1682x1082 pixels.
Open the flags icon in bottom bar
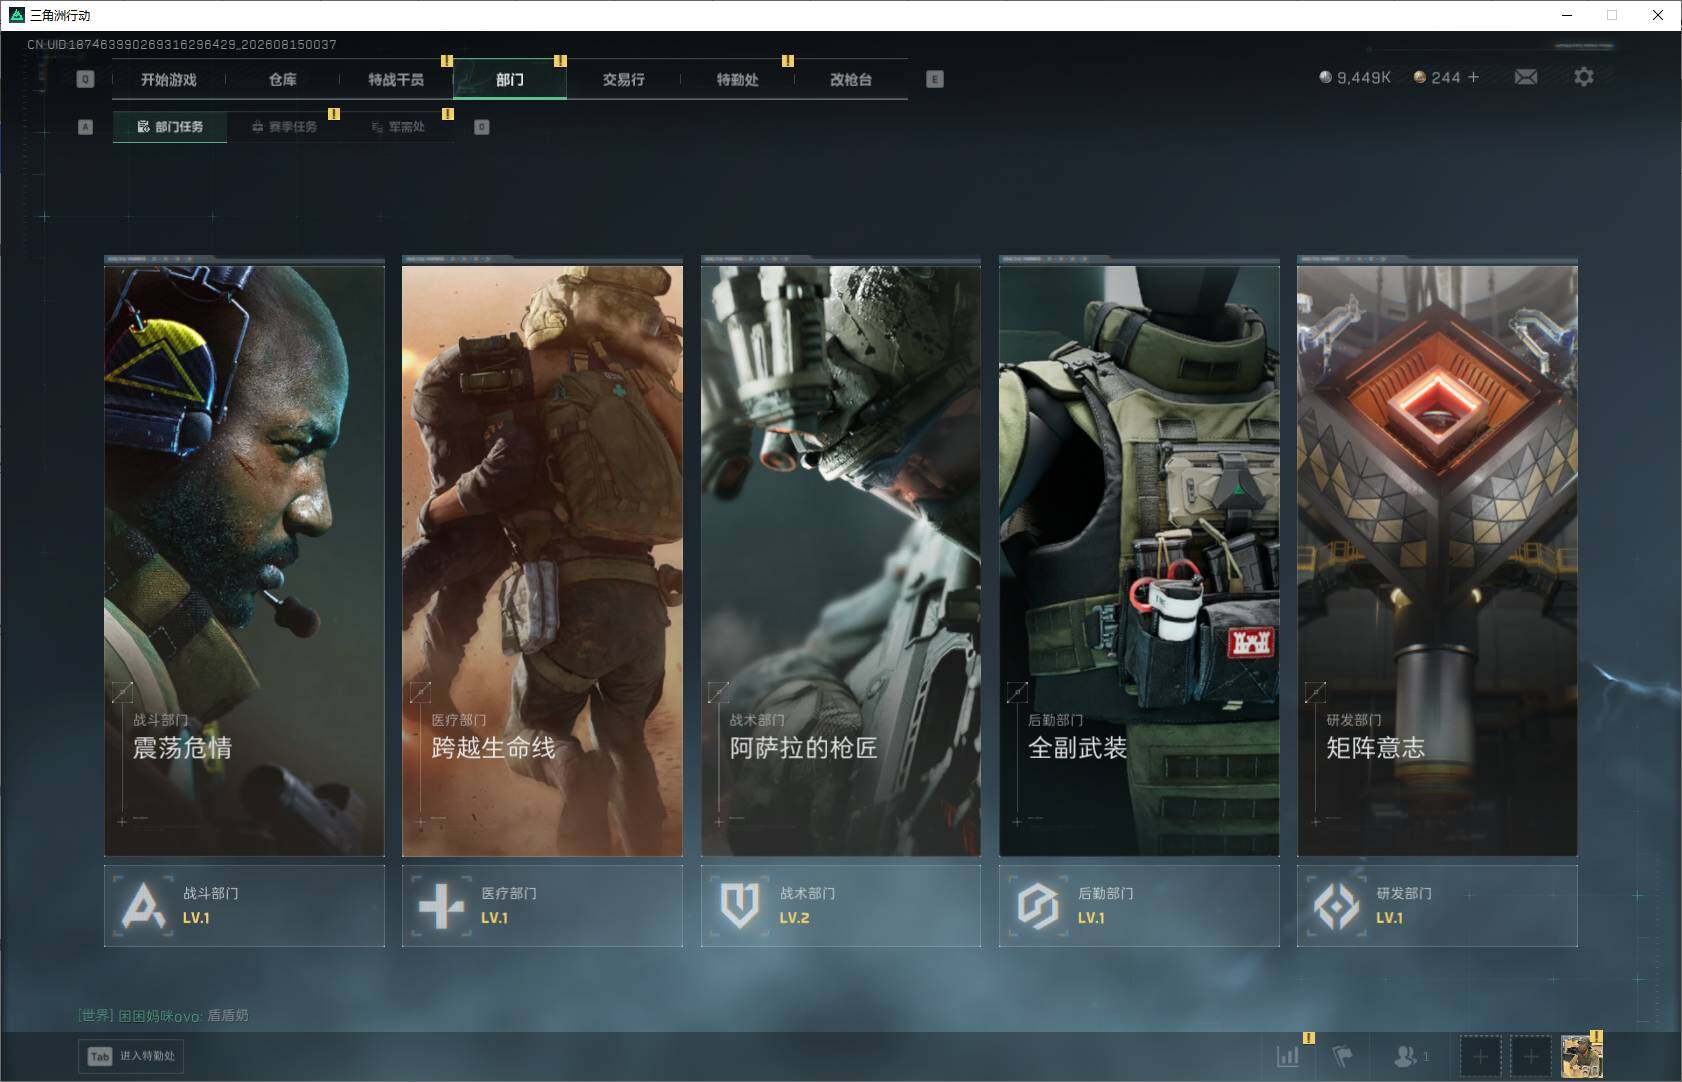(x=1343, y=1055)
